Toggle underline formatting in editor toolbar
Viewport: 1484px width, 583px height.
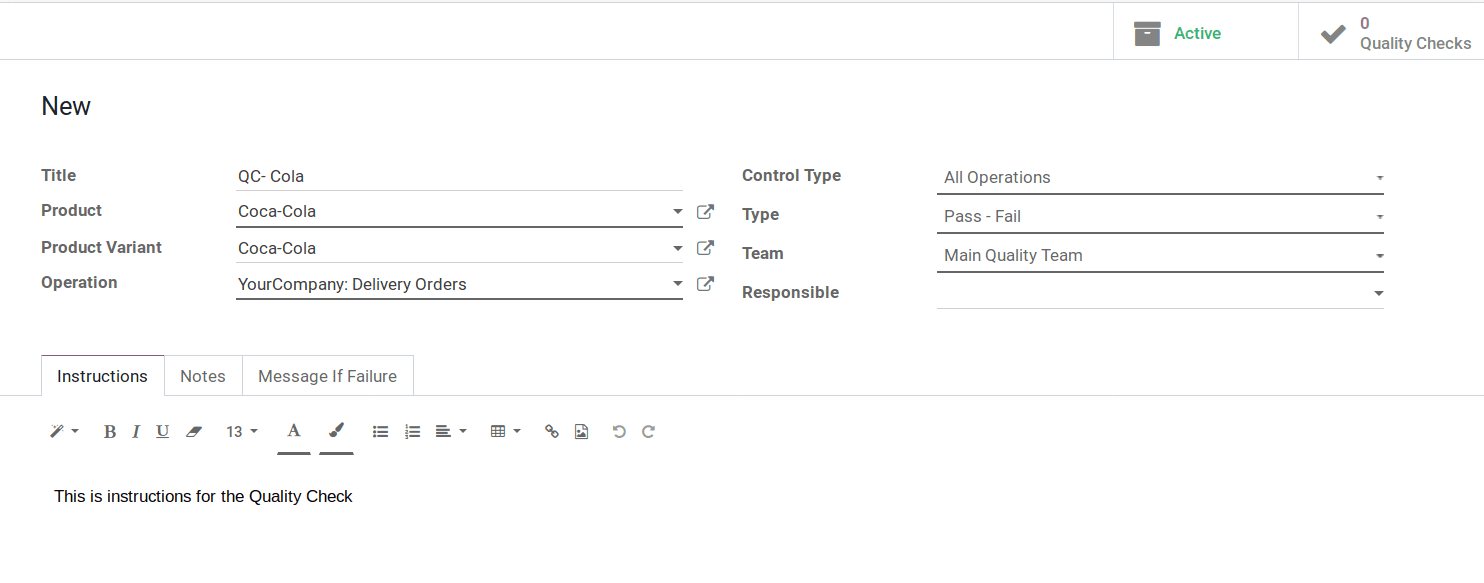162,432
